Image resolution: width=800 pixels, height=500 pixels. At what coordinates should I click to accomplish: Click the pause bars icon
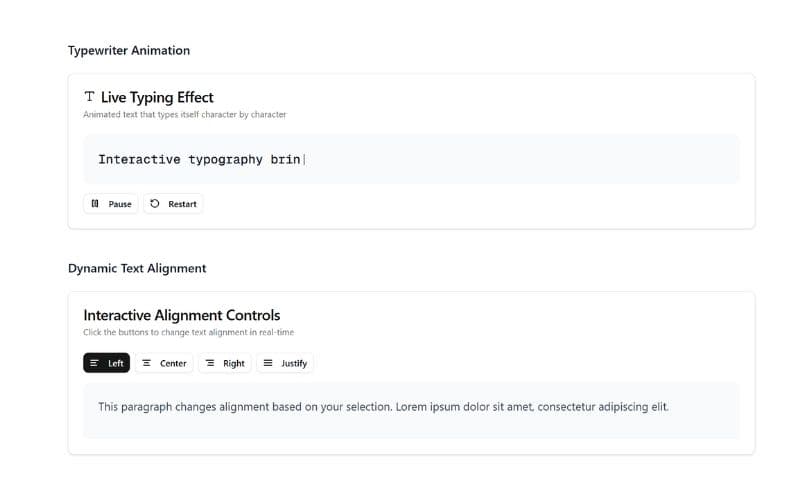coord(95,204)
